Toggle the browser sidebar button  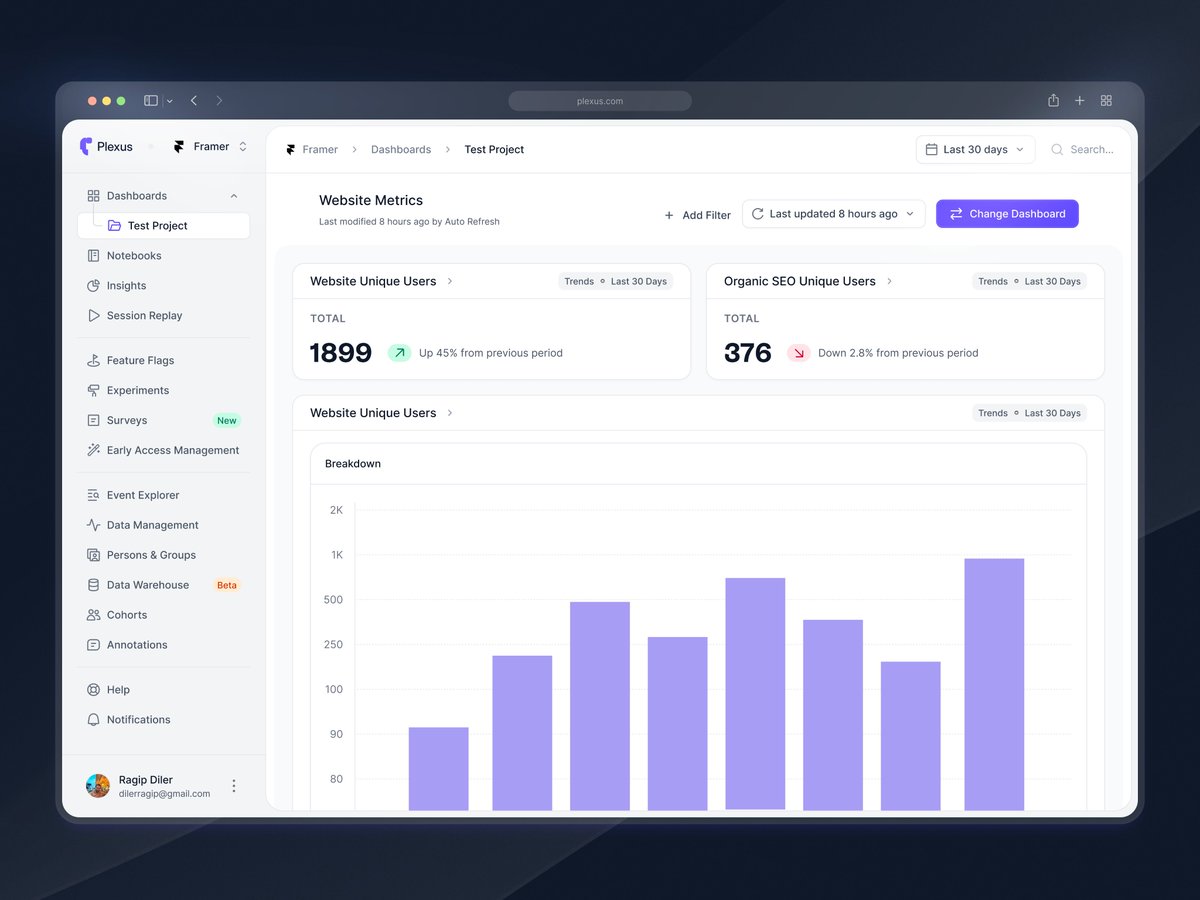[x=151, y=101]
